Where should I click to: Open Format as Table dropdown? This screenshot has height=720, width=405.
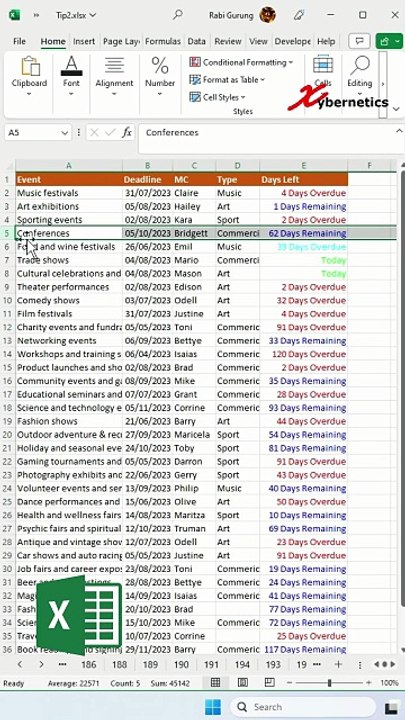click(227, 79)
